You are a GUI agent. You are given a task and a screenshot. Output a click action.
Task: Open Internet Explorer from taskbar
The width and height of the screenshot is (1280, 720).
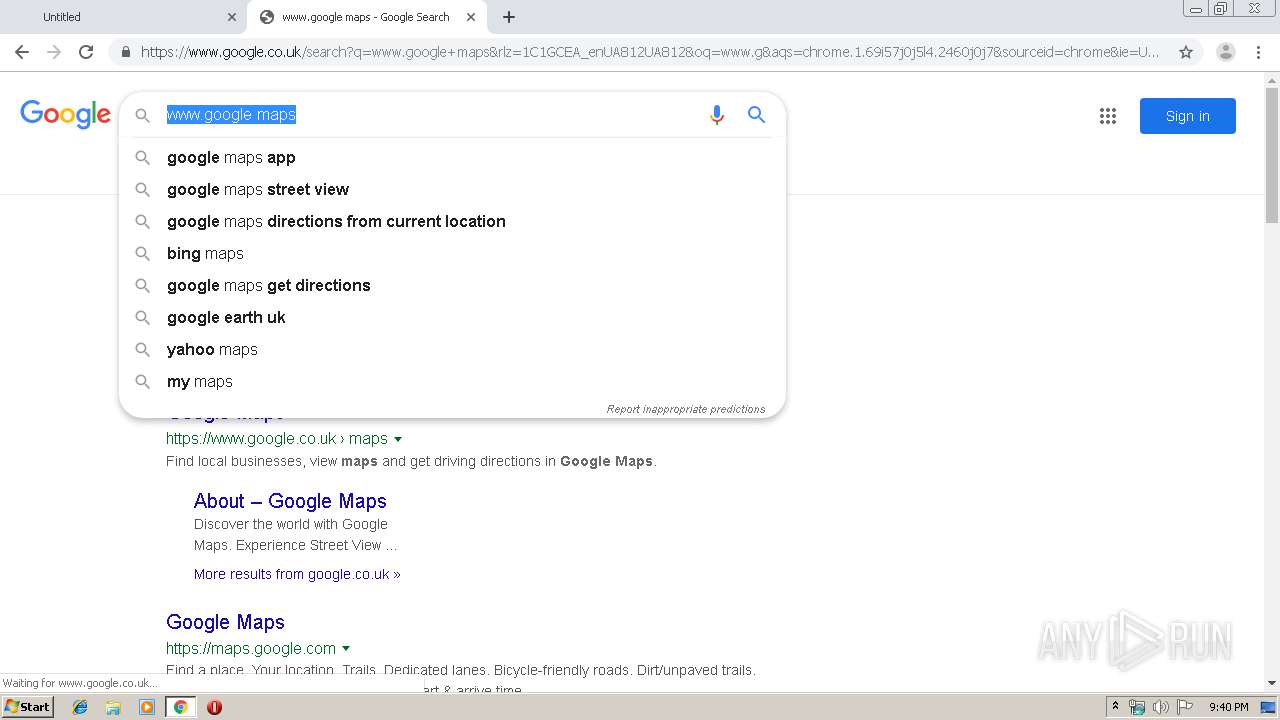80,707
